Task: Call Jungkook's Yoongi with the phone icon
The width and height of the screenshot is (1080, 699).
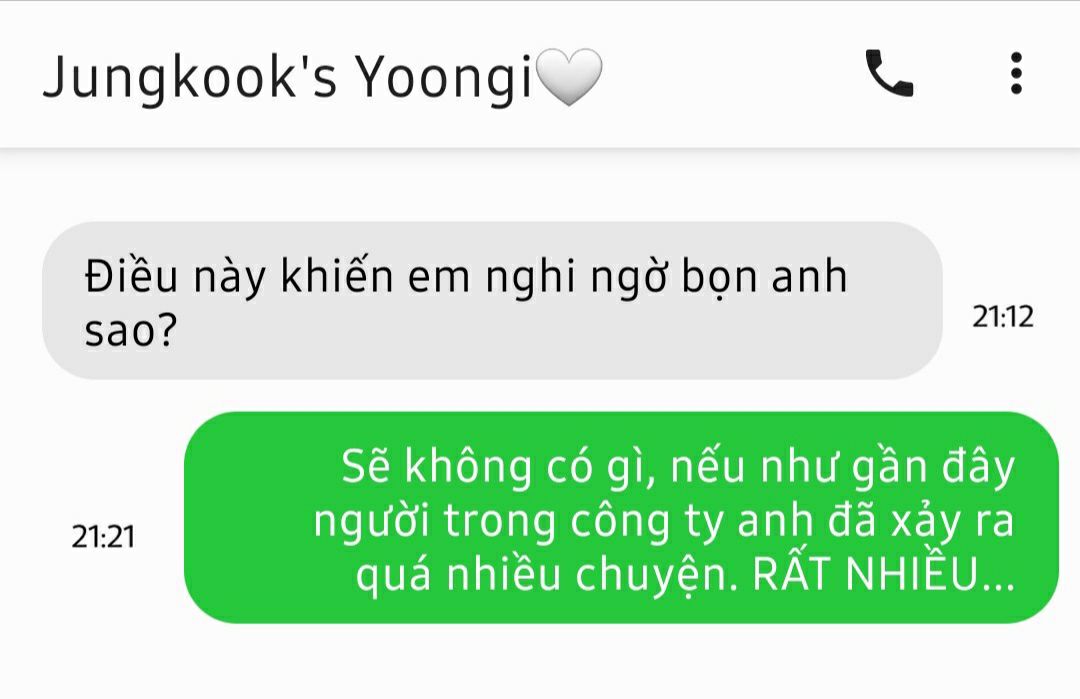Action: click(x=889, y=73)
